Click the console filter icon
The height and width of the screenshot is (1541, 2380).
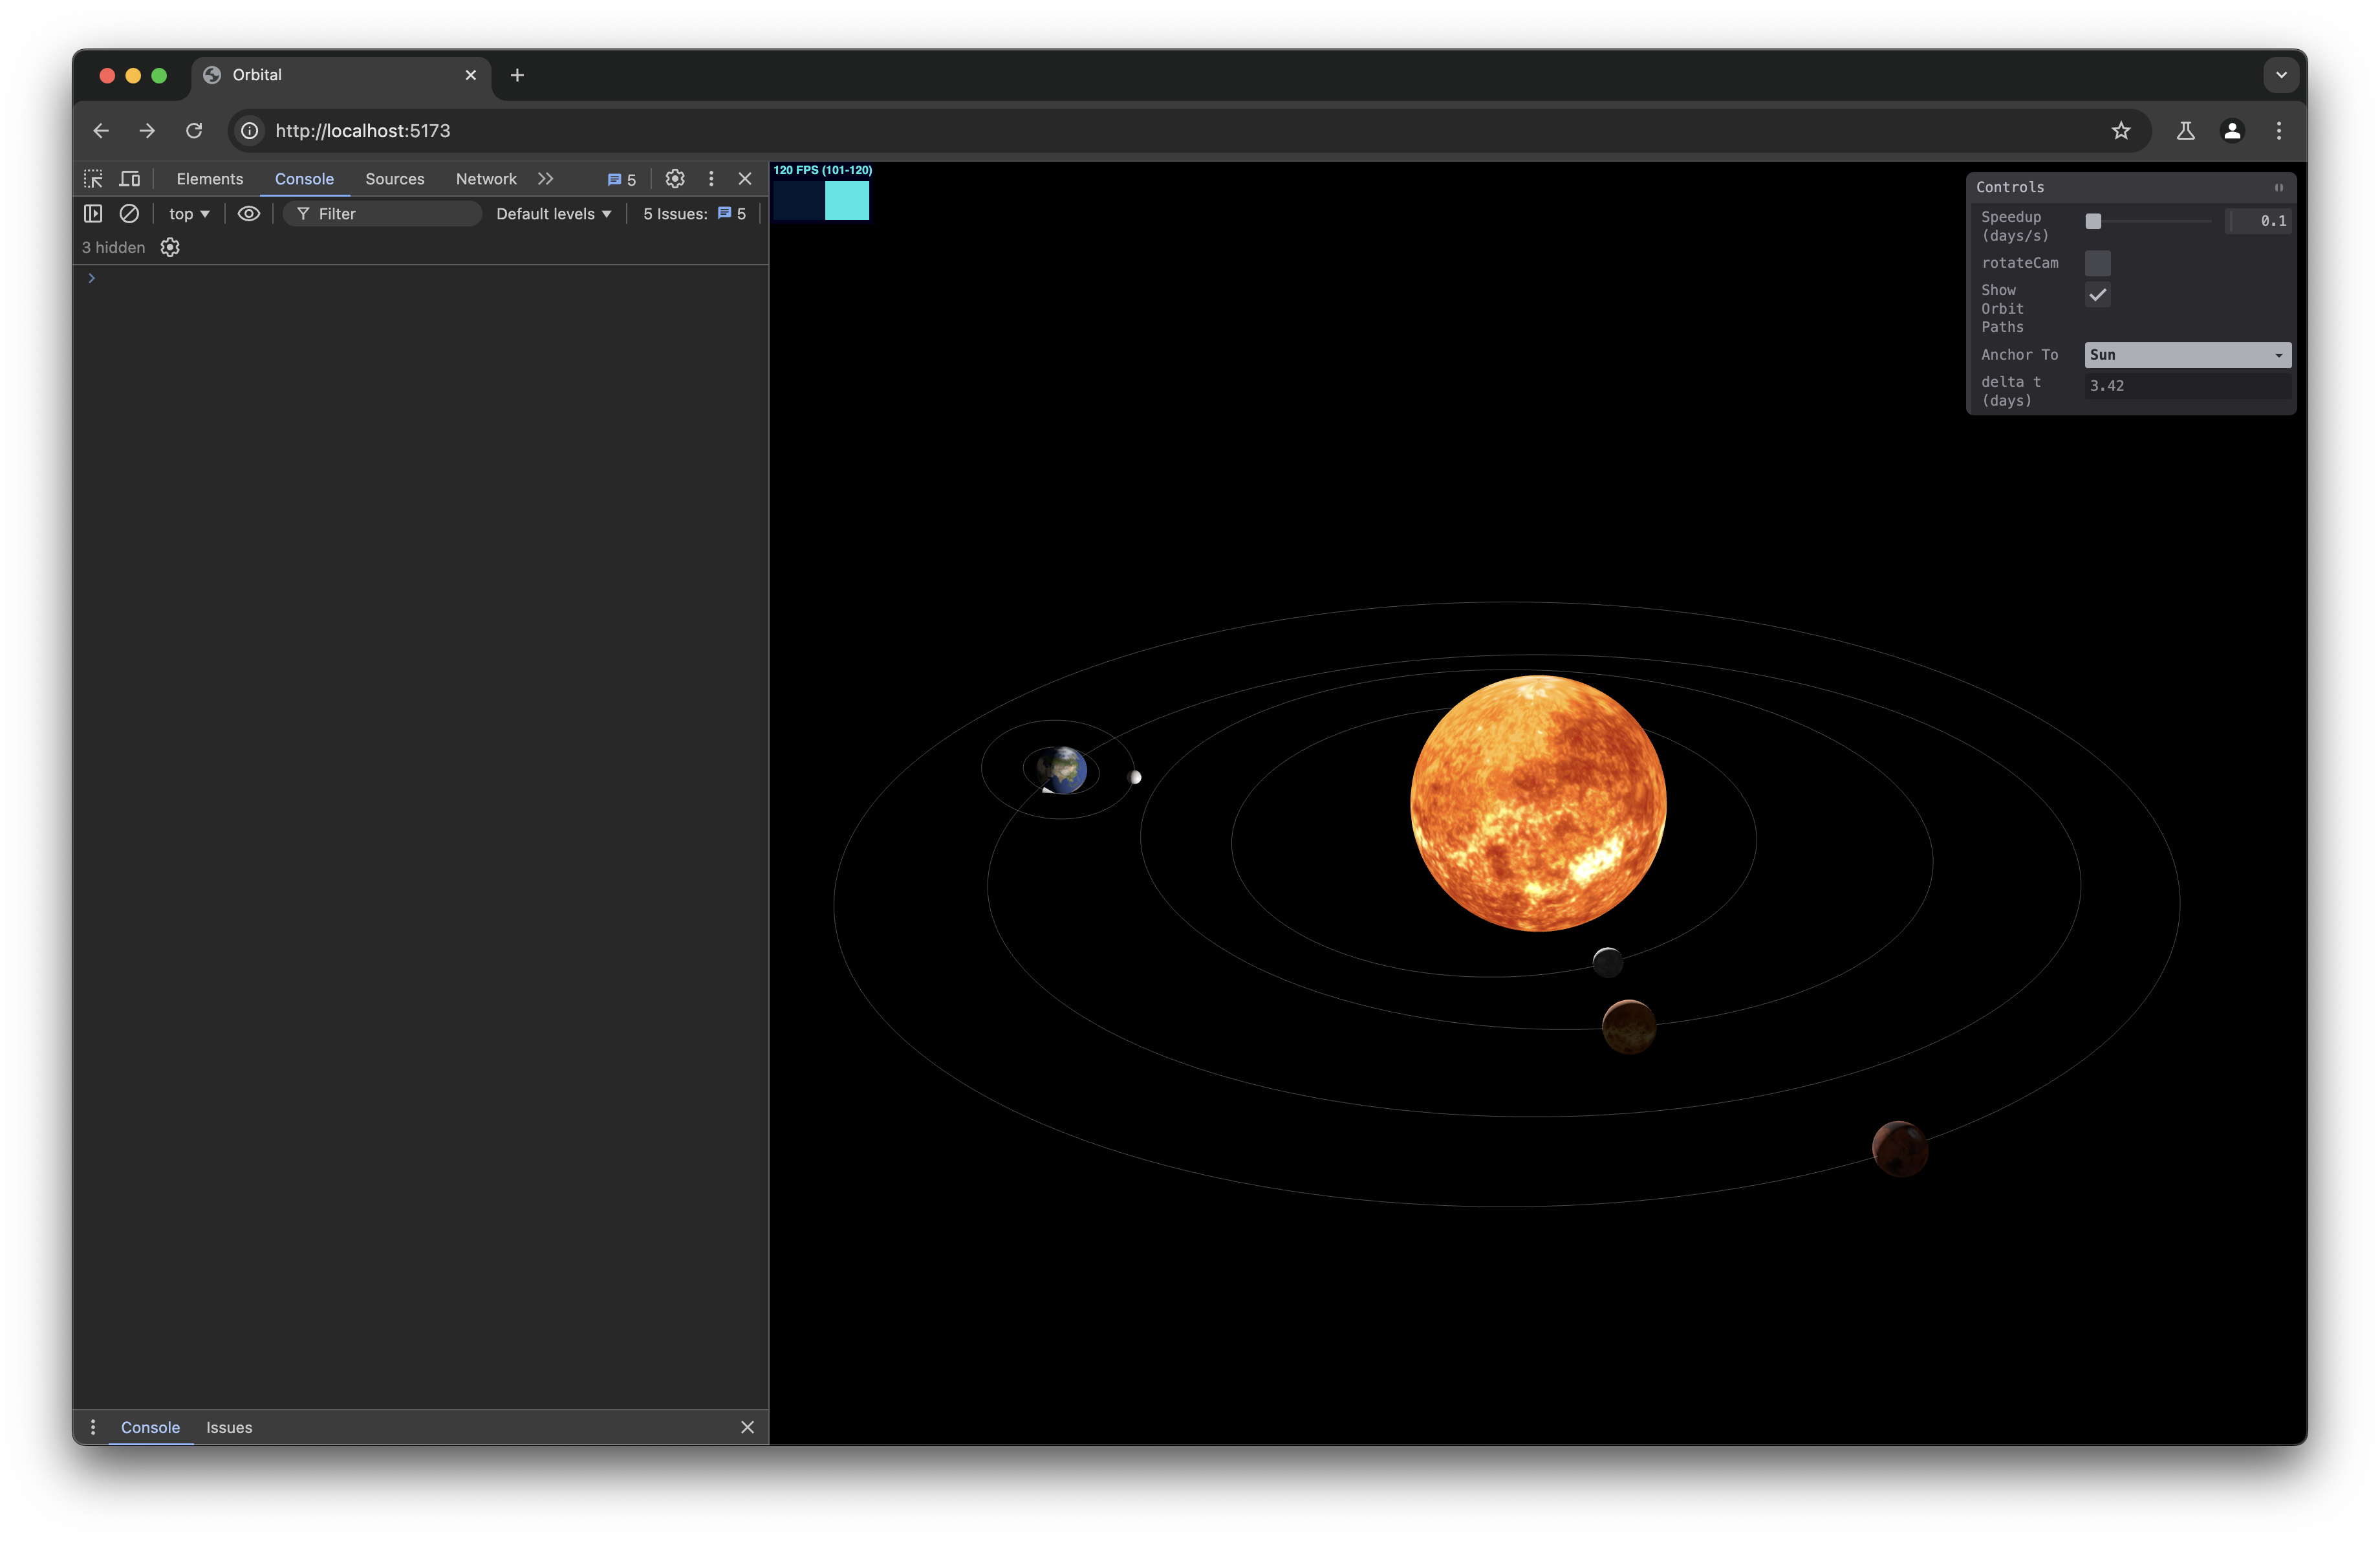click(300, 212)
